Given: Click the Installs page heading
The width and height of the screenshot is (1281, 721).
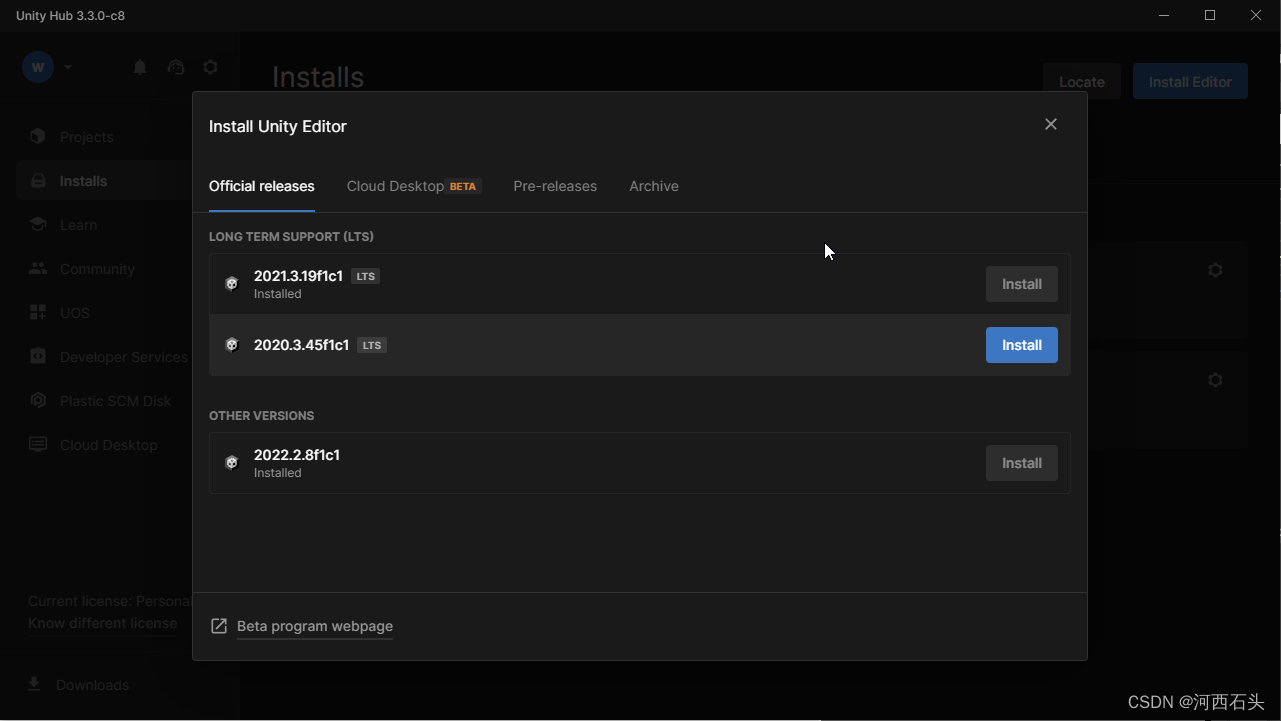Looking at the screenshot, I should (x=318, y=77).
